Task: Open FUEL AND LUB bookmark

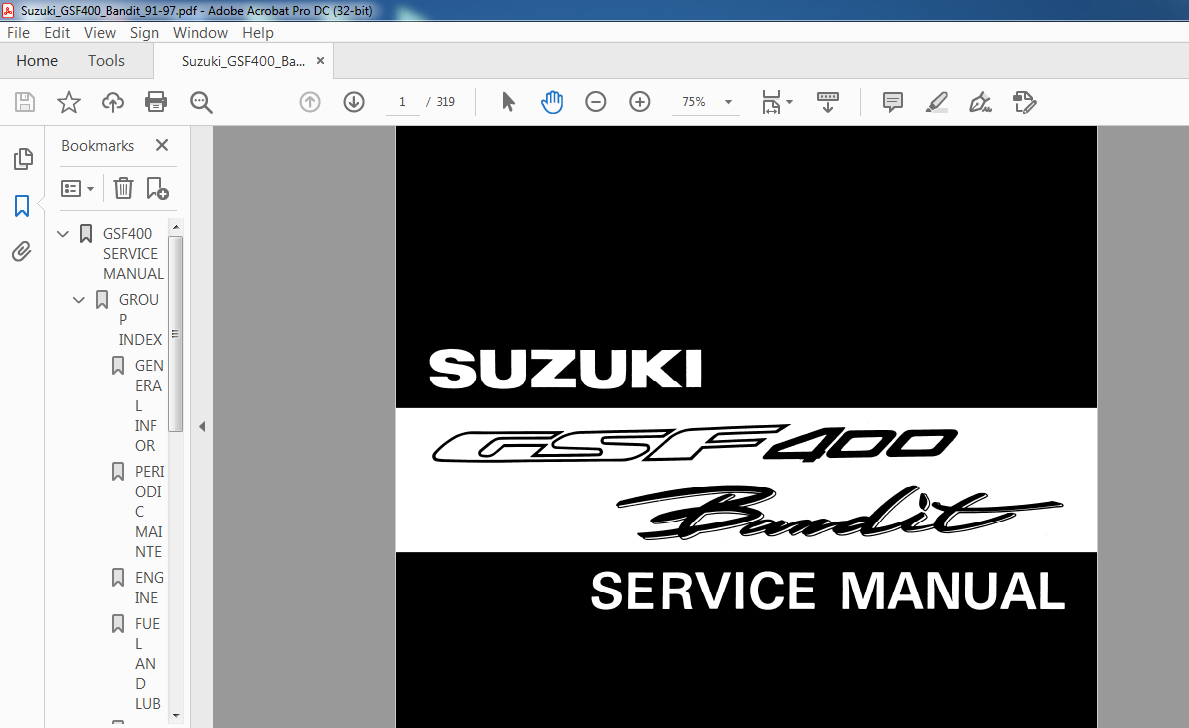Action: (148, 664)
